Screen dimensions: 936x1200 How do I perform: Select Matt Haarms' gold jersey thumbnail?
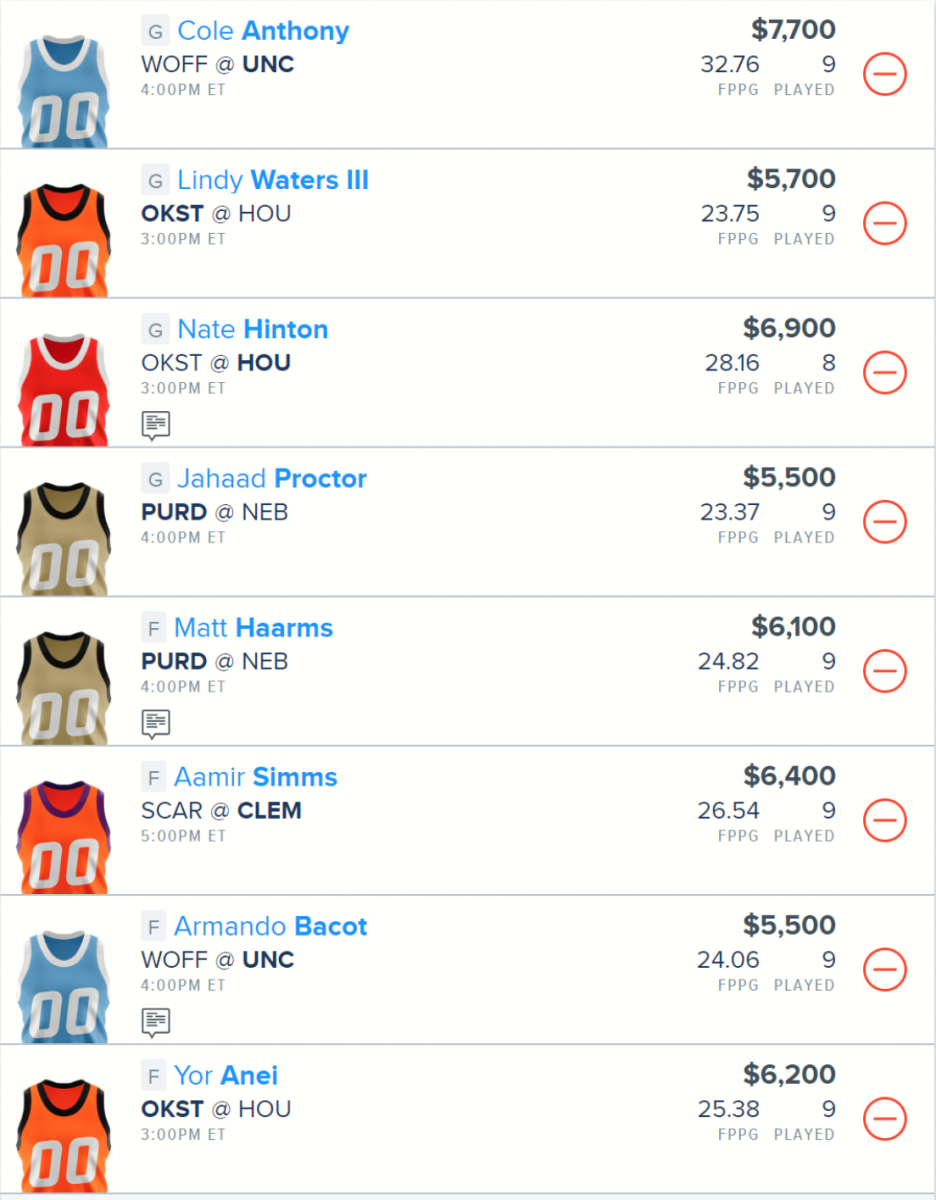[64, 688]
